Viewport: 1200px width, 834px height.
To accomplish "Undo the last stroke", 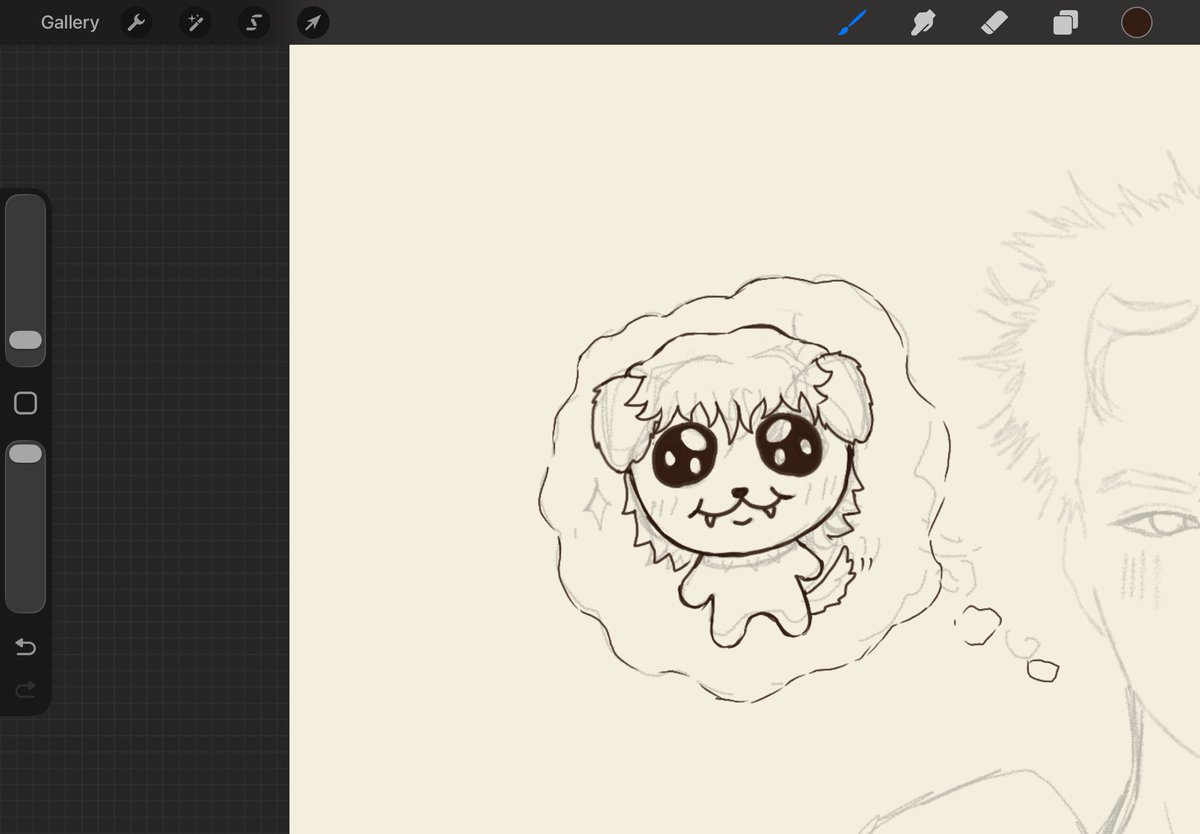I will tap(25, 648).
